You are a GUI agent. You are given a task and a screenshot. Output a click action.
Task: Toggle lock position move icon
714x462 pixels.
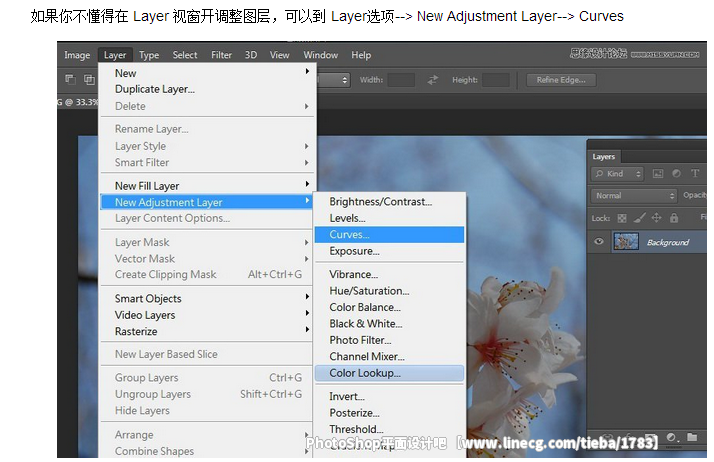point(656,218)
